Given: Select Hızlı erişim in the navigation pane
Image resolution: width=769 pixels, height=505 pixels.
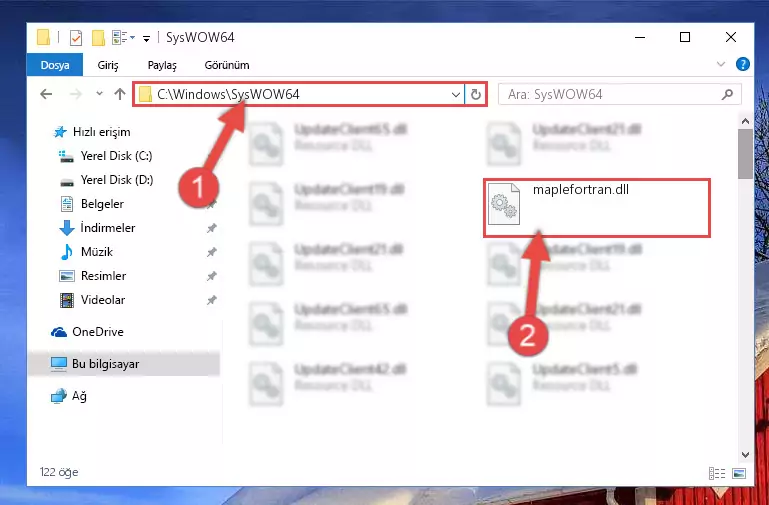Looking at the screenshot, I should [92, 132].
